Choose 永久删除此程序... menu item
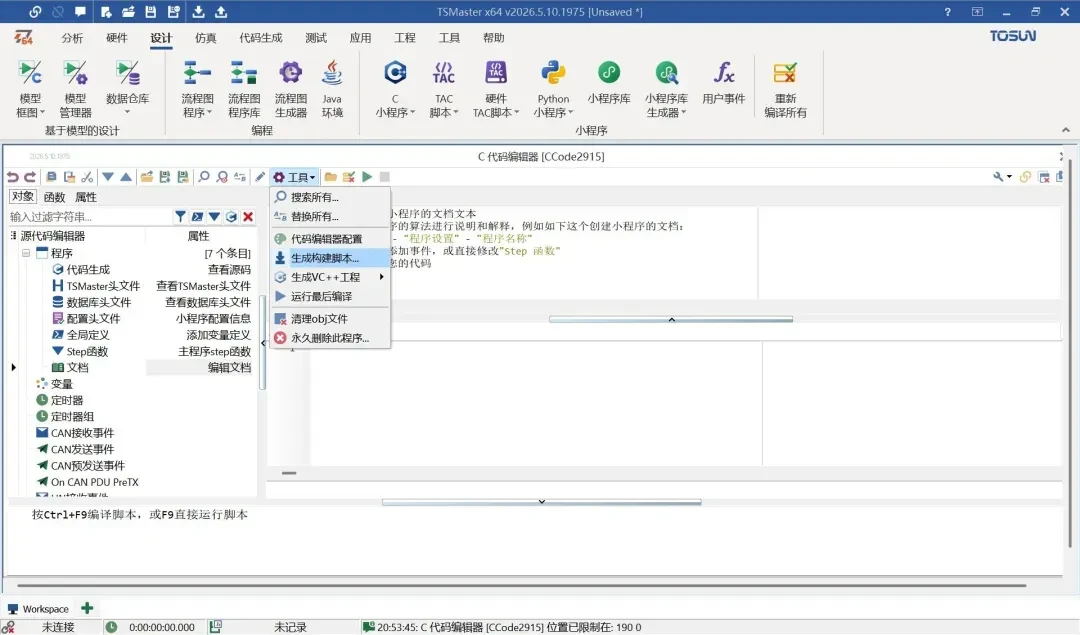1080x635 pixels. pyautogui.click(x=330, y=338)
